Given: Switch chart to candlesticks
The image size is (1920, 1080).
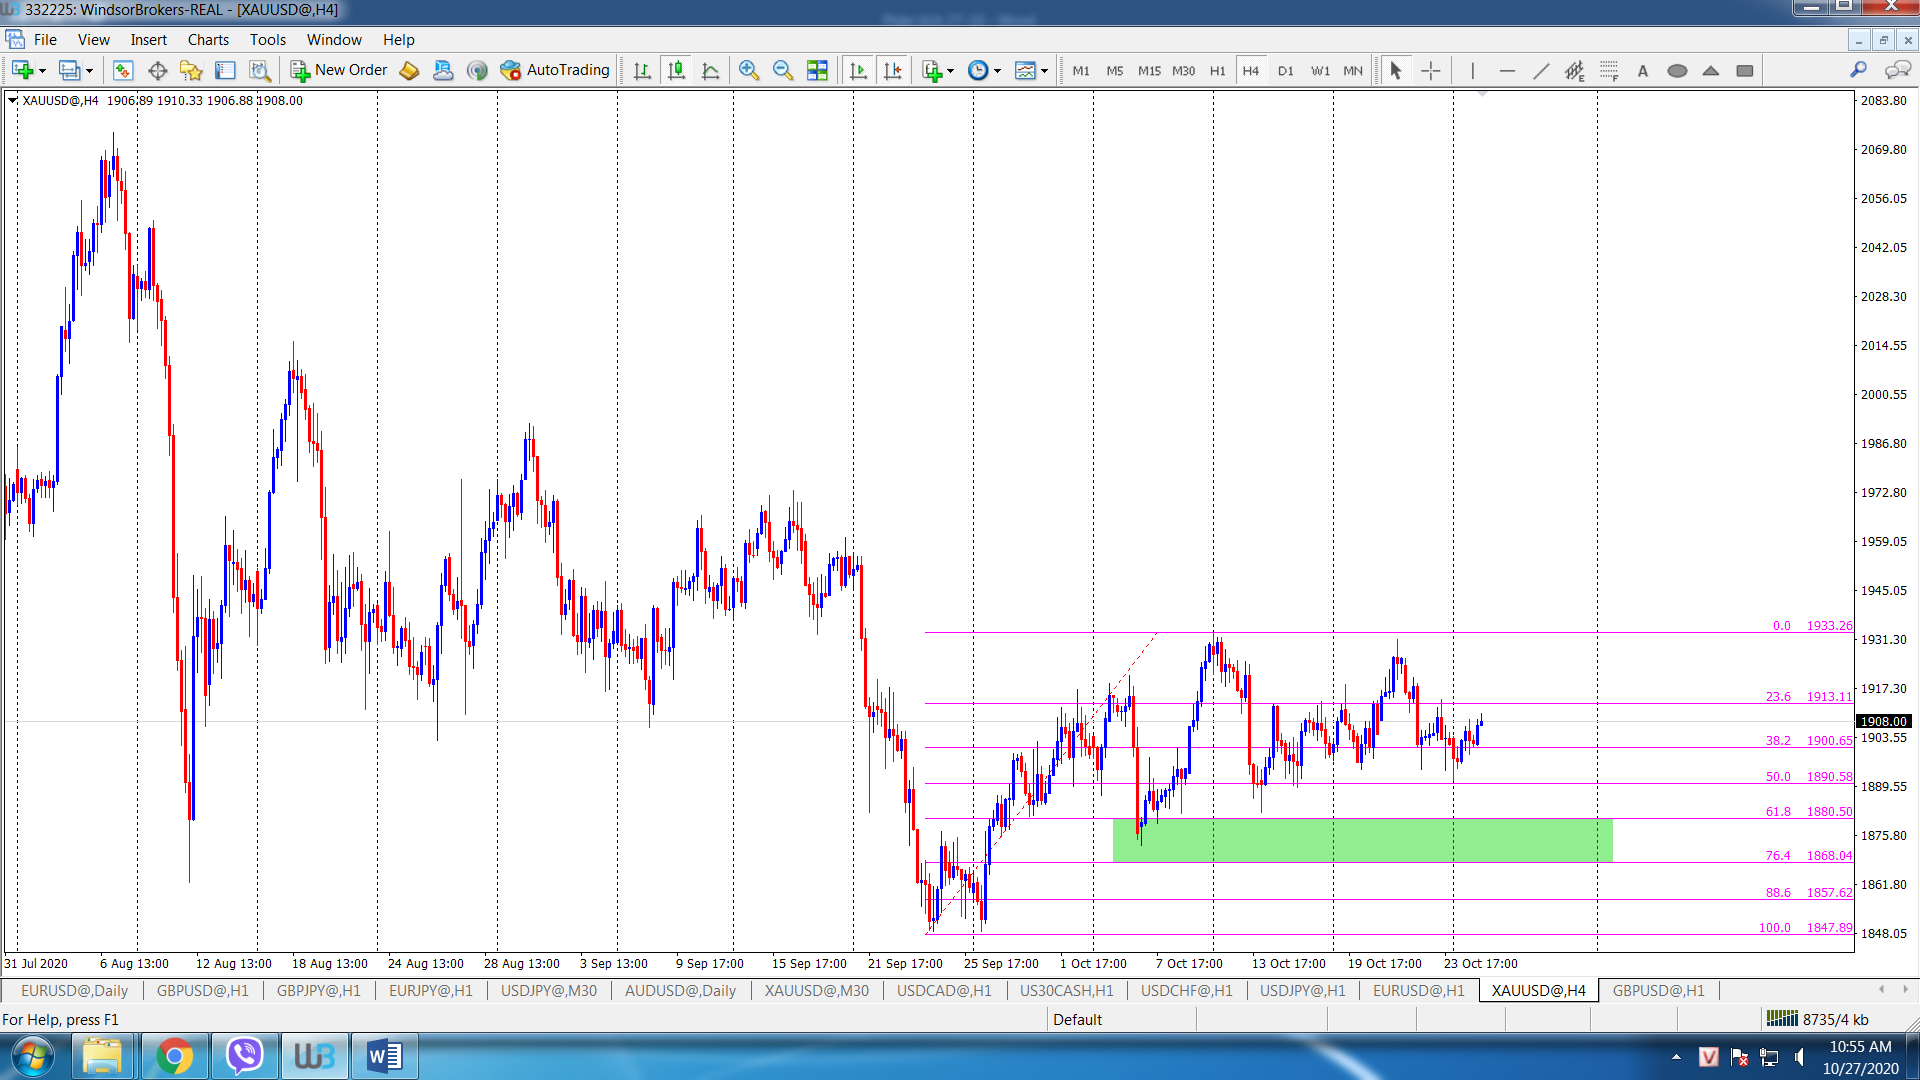Looking at the screenshot, I should click(x=677, y=70).
